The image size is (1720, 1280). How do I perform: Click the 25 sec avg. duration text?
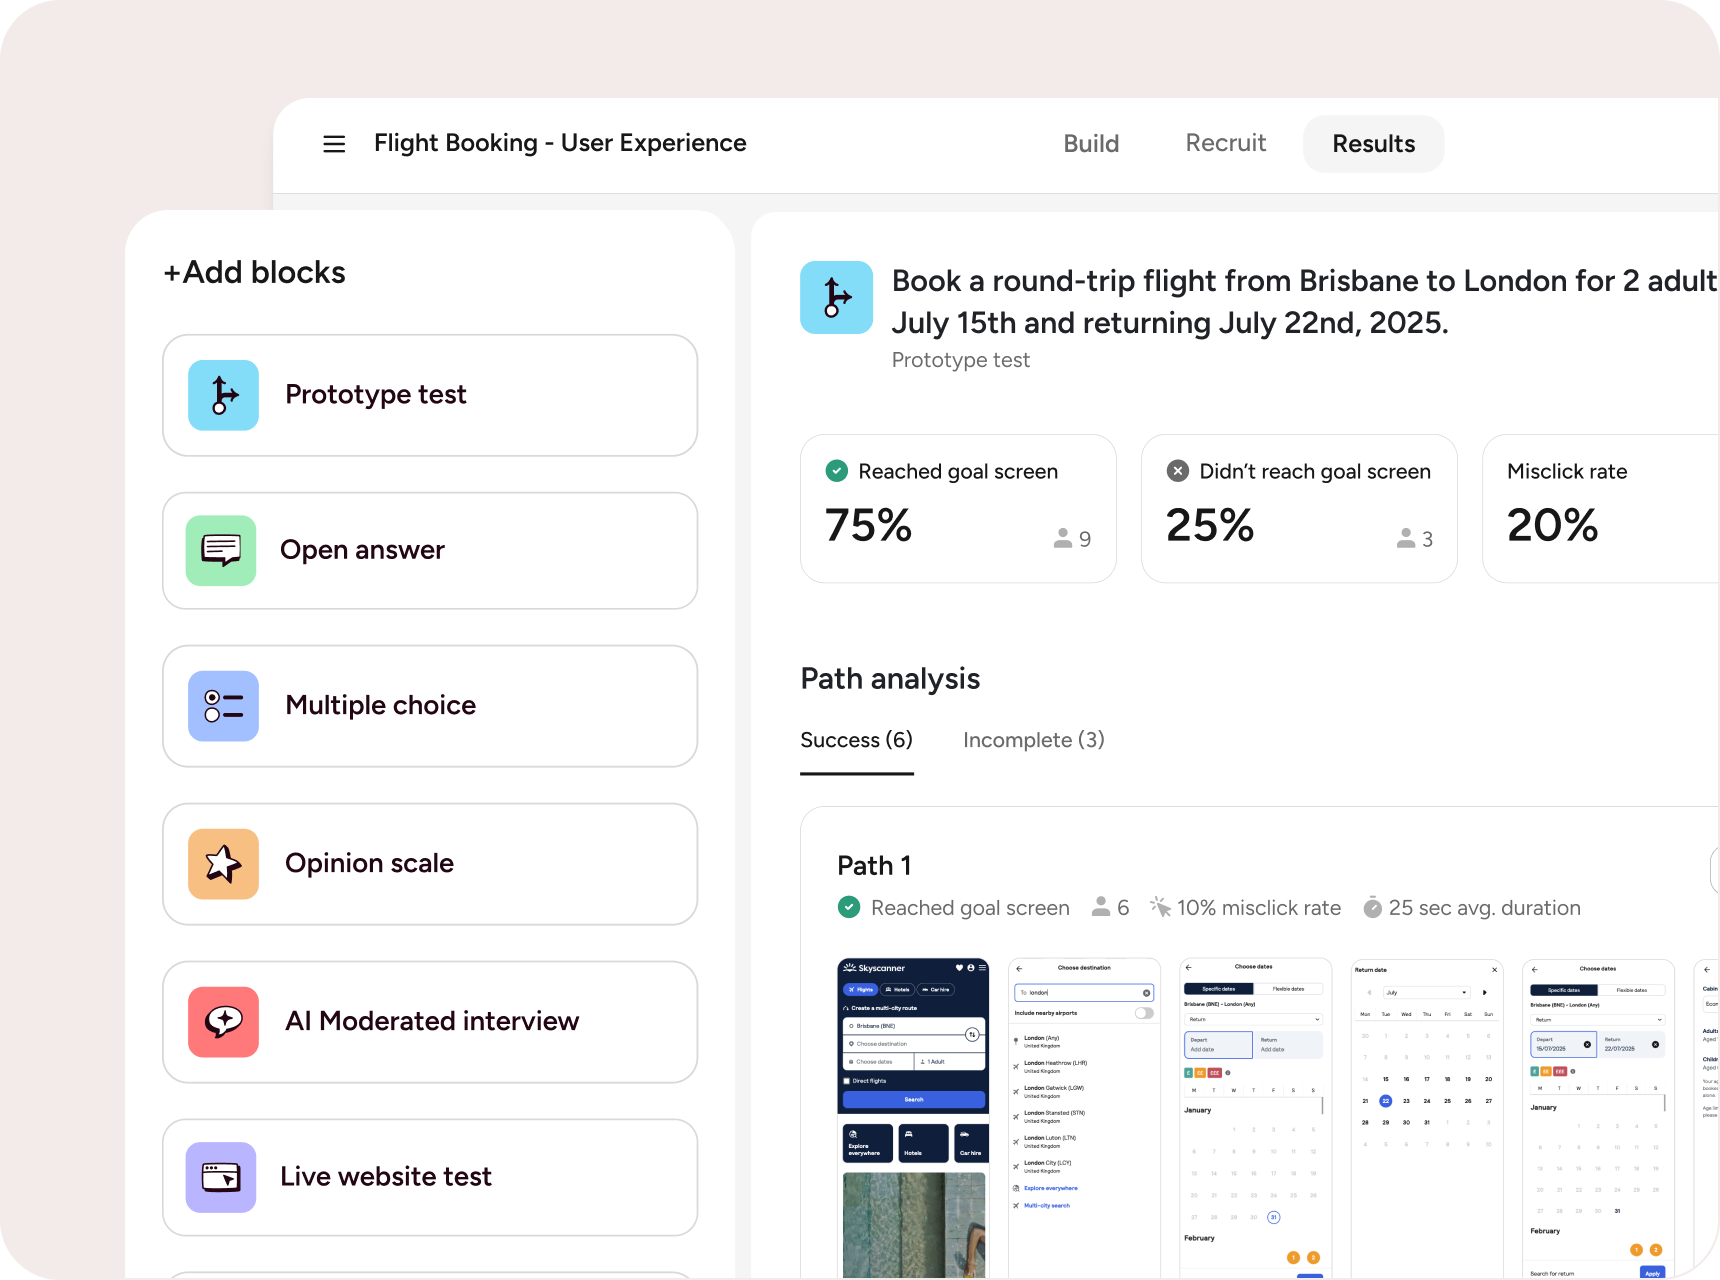(1485, 908)
